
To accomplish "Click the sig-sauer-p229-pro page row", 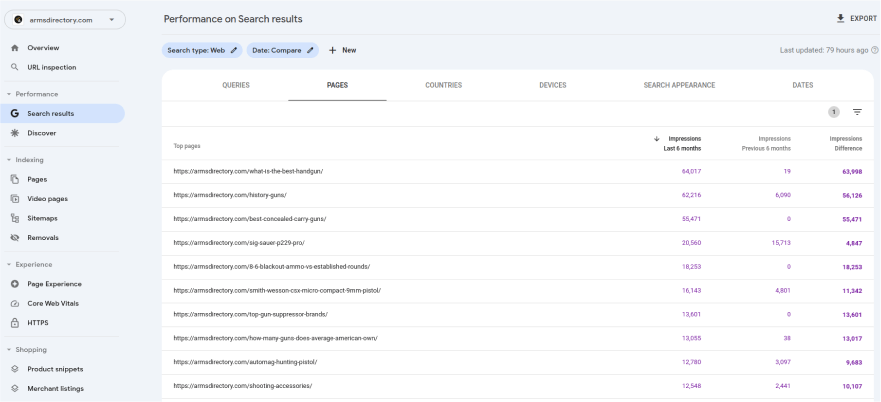I will (x=517, y=243).
